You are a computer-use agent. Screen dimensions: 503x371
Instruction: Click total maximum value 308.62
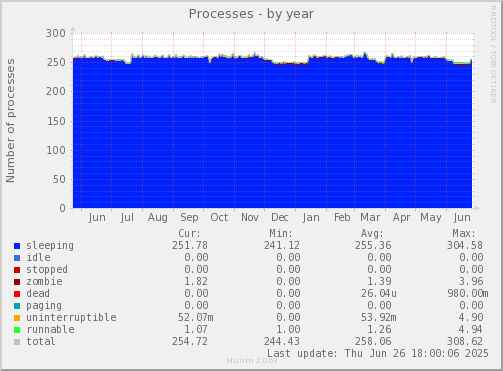(465, 342)
